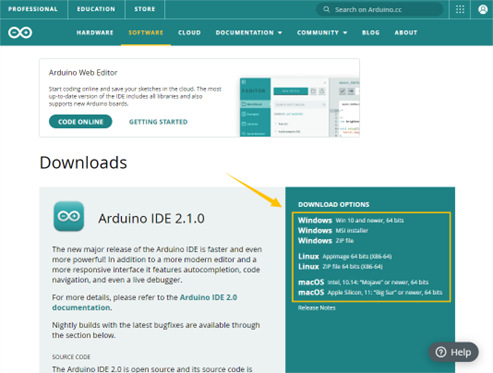Open the Blog menu item
The width and height of the screenshot is (493, 373).
click(x=371, y=33)
